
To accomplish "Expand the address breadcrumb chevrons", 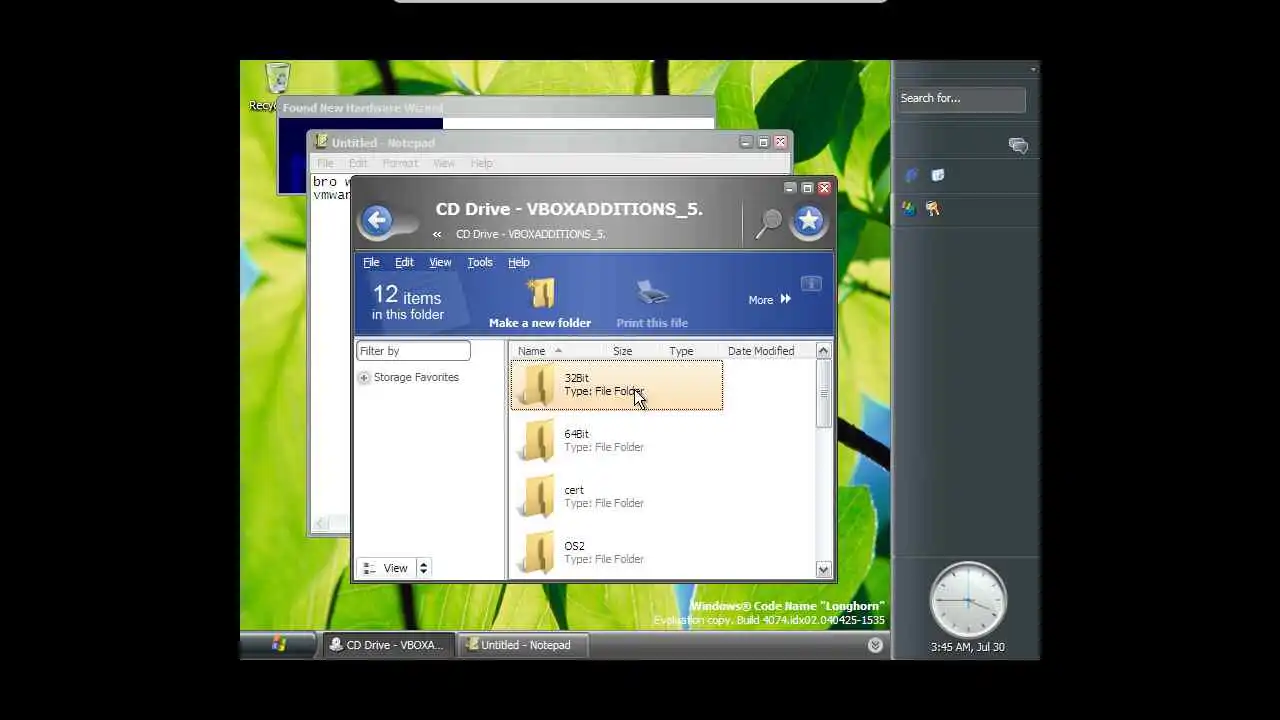I will click(x=437, y=234).
